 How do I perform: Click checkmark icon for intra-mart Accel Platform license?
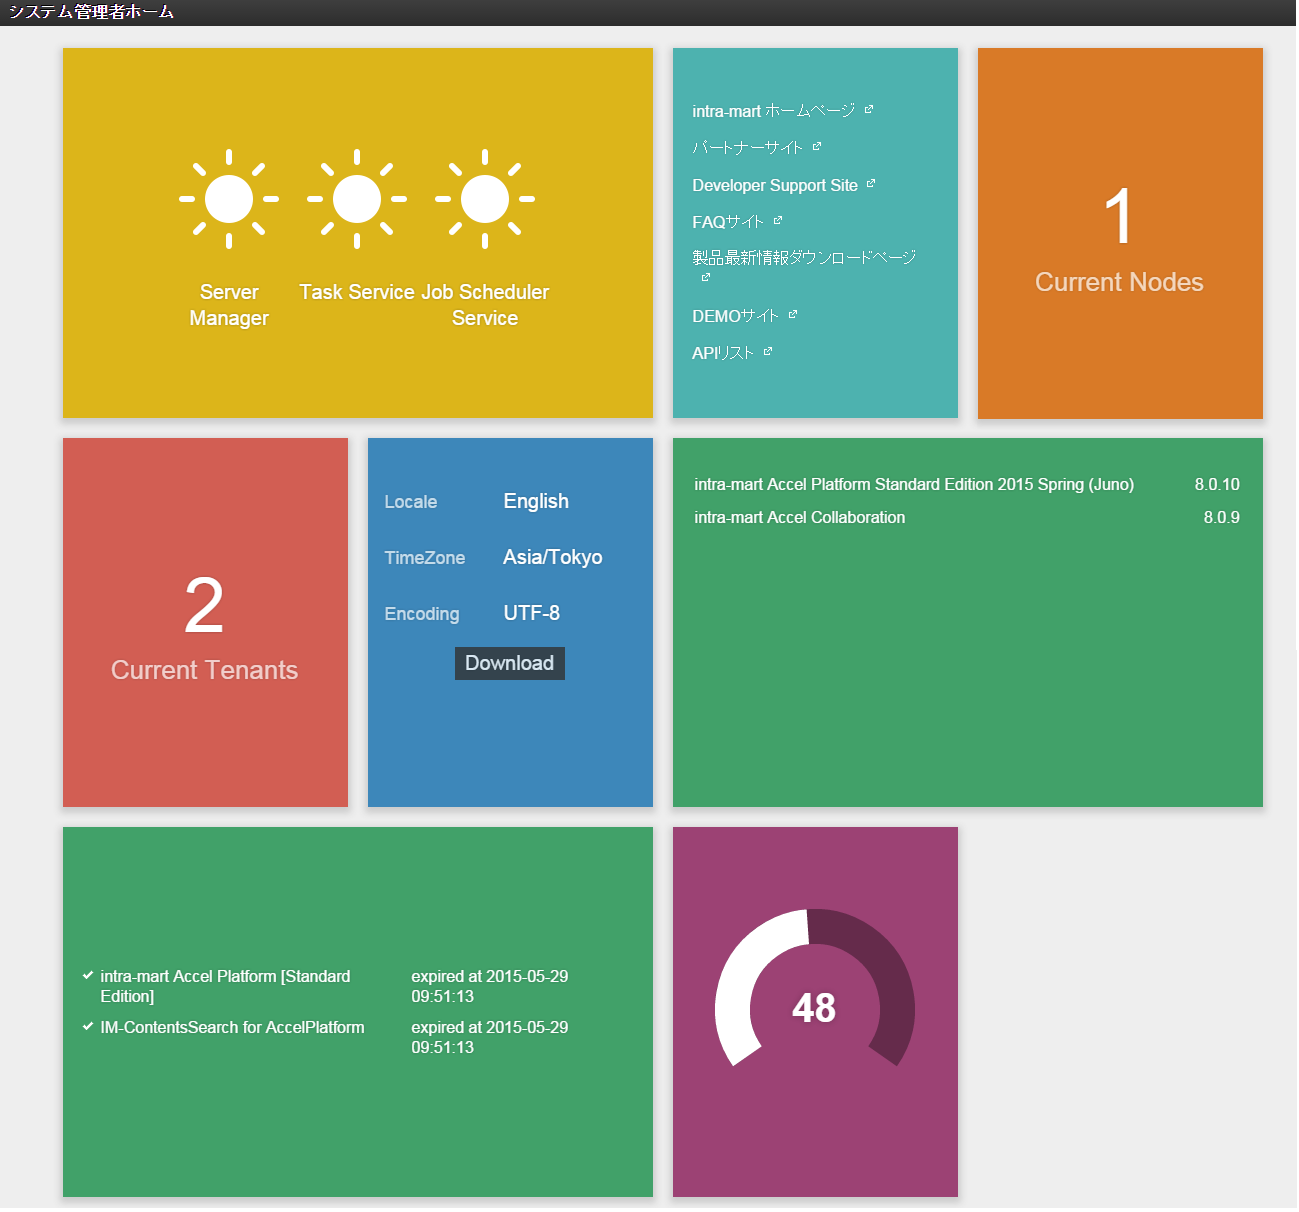(88, 975)
